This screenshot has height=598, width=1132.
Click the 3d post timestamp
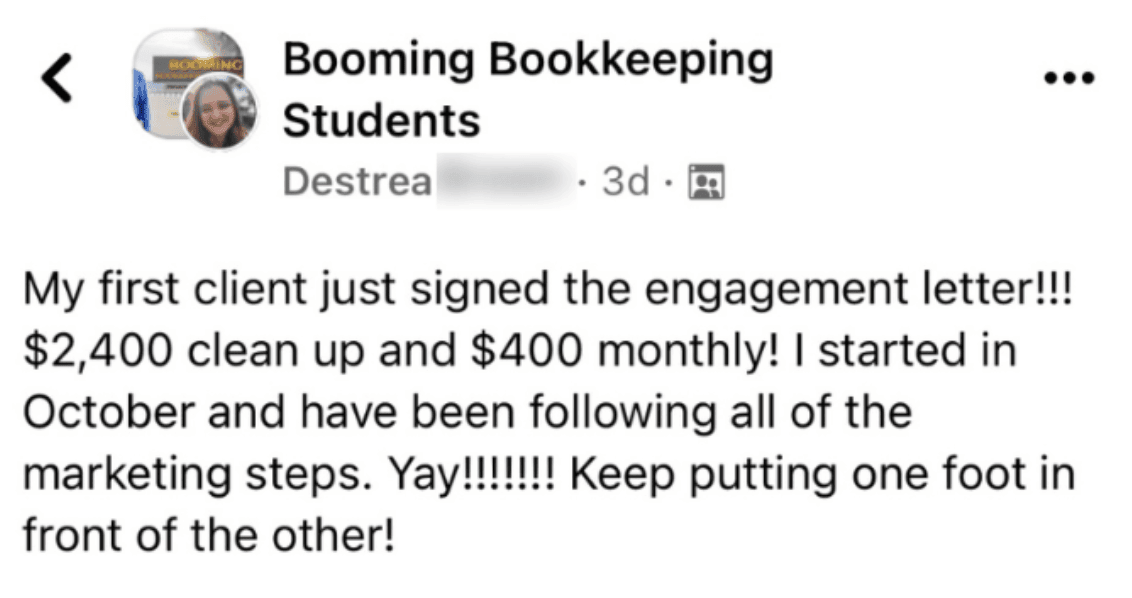pyautogui.click(x=626, y=183)
